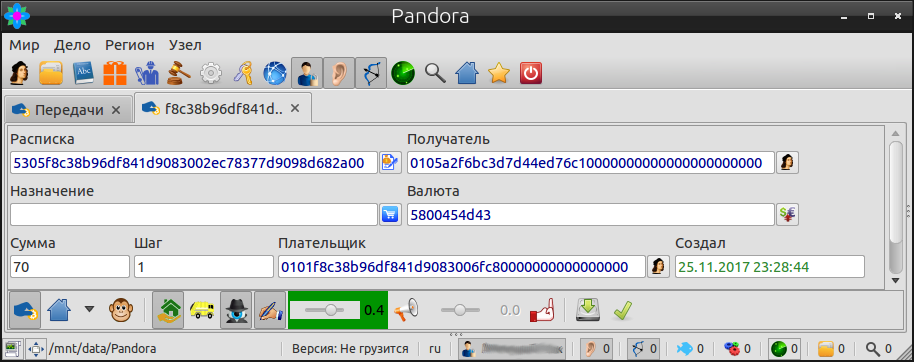
Task: Click the Плательщик hash input field
Action: [x=462, y=267]
